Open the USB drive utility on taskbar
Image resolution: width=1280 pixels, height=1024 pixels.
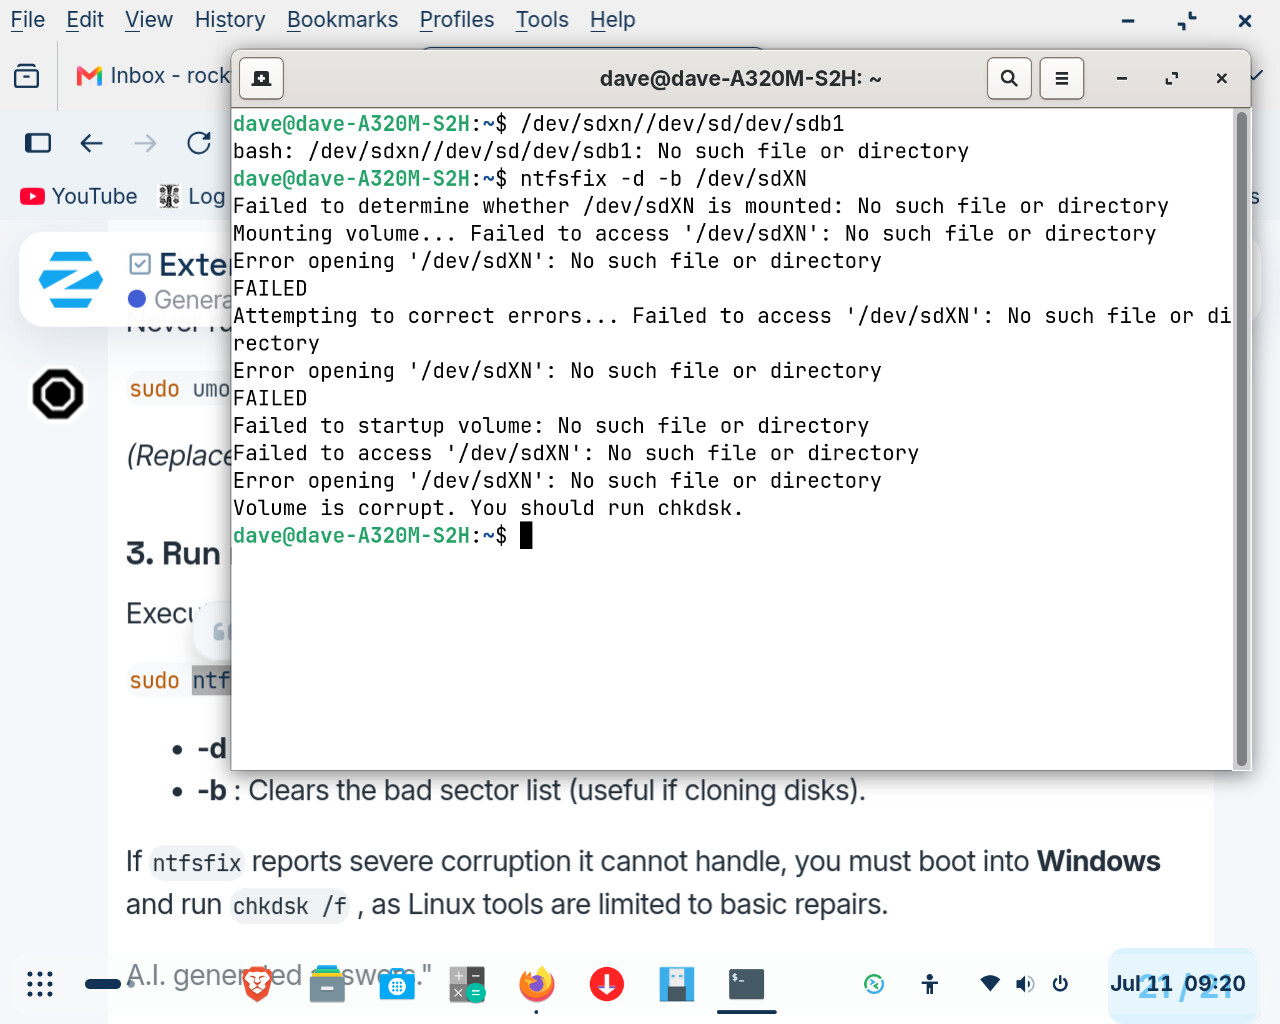[677, 984]
